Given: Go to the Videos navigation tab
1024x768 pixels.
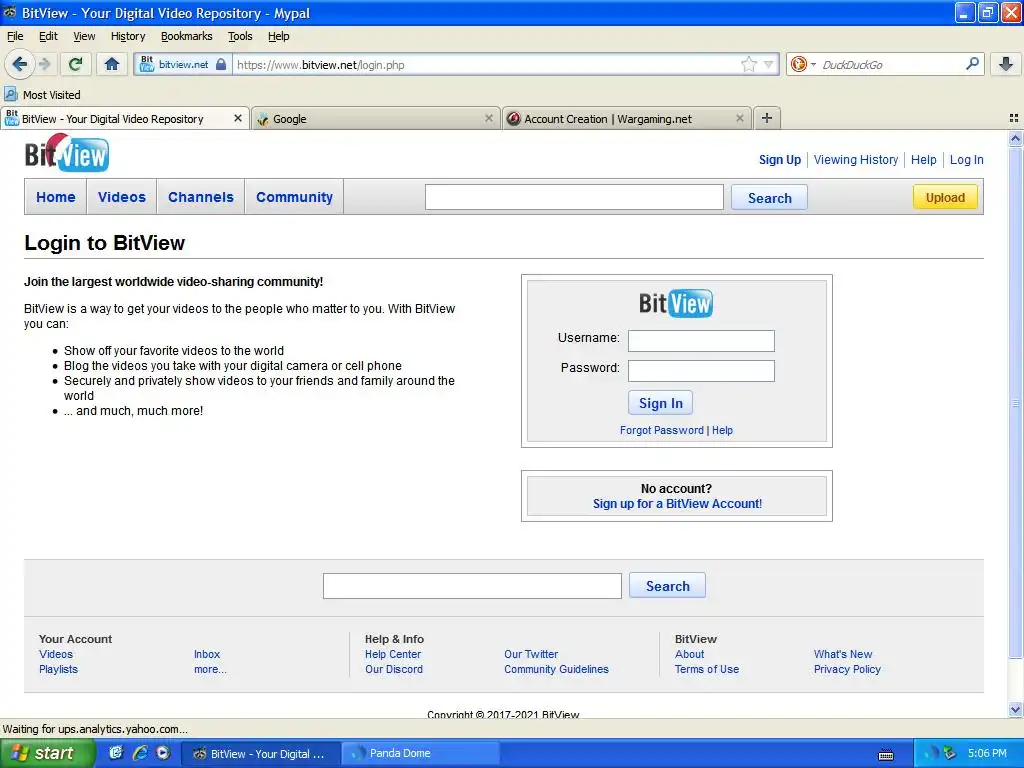Looking at the screenshot, I should tap(121, 197).
